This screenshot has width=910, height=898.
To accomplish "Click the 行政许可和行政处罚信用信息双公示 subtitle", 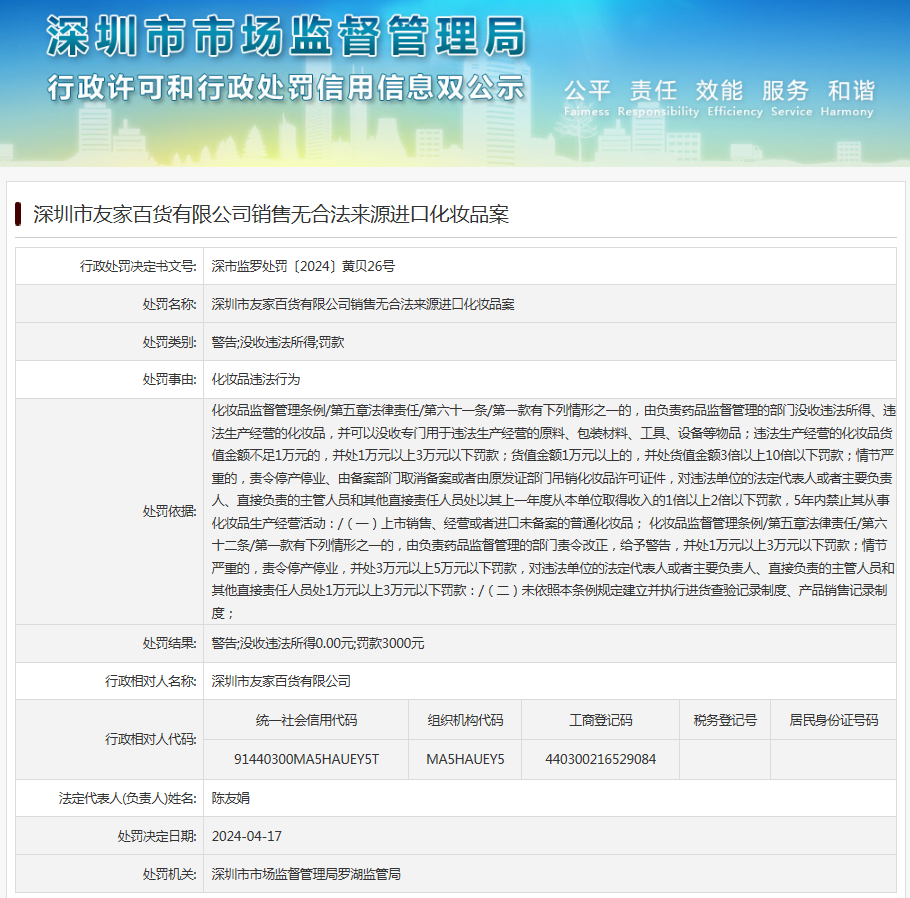I will click(x=286, y=88).
